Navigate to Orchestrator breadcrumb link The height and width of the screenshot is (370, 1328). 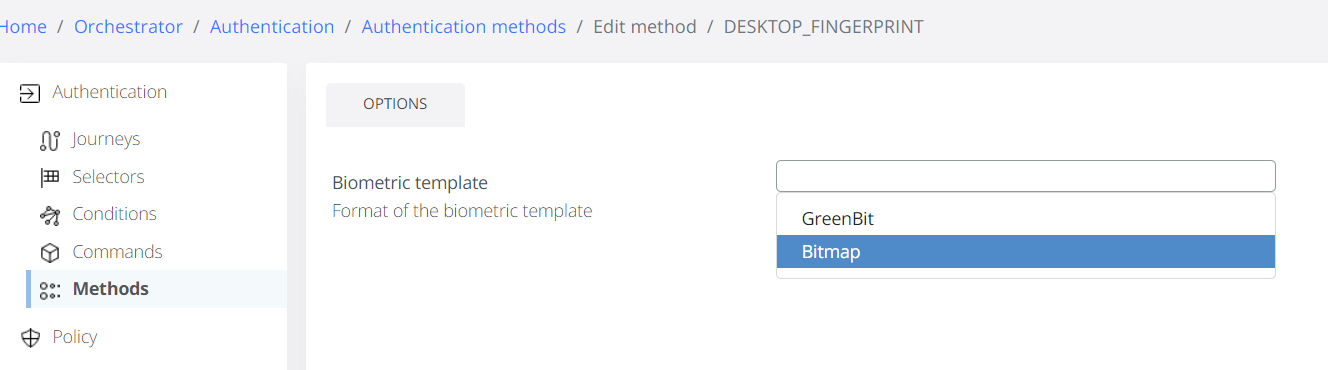[128, 27]
